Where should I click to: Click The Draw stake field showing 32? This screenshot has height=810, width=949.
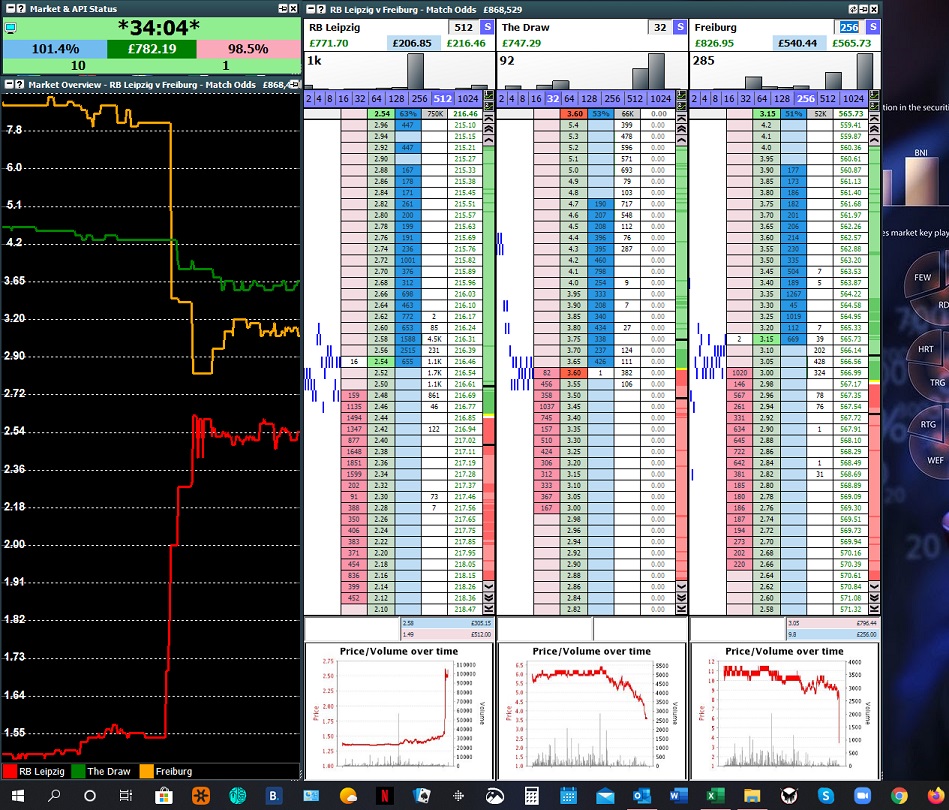(x=660, y=27)
